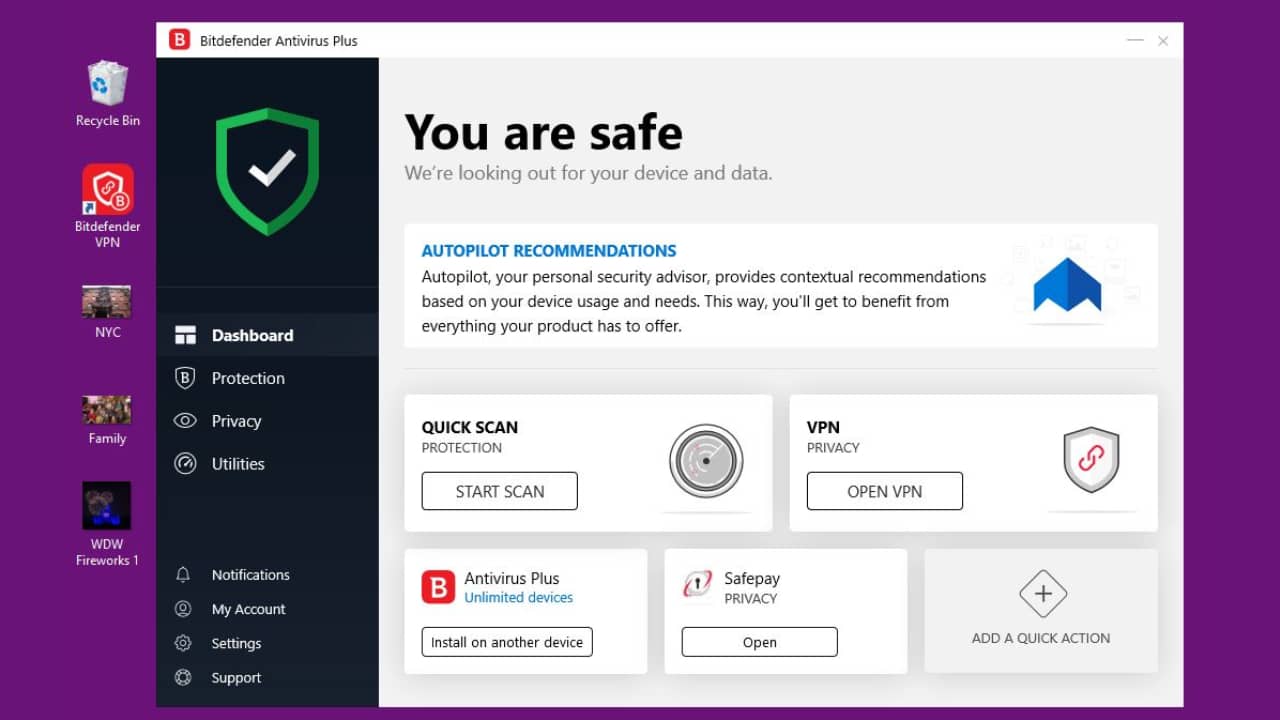The height and width of the screenshot is (720, 1280).
Task: Click the green shield checkmark status icon
Action: (x=268, y=171)
